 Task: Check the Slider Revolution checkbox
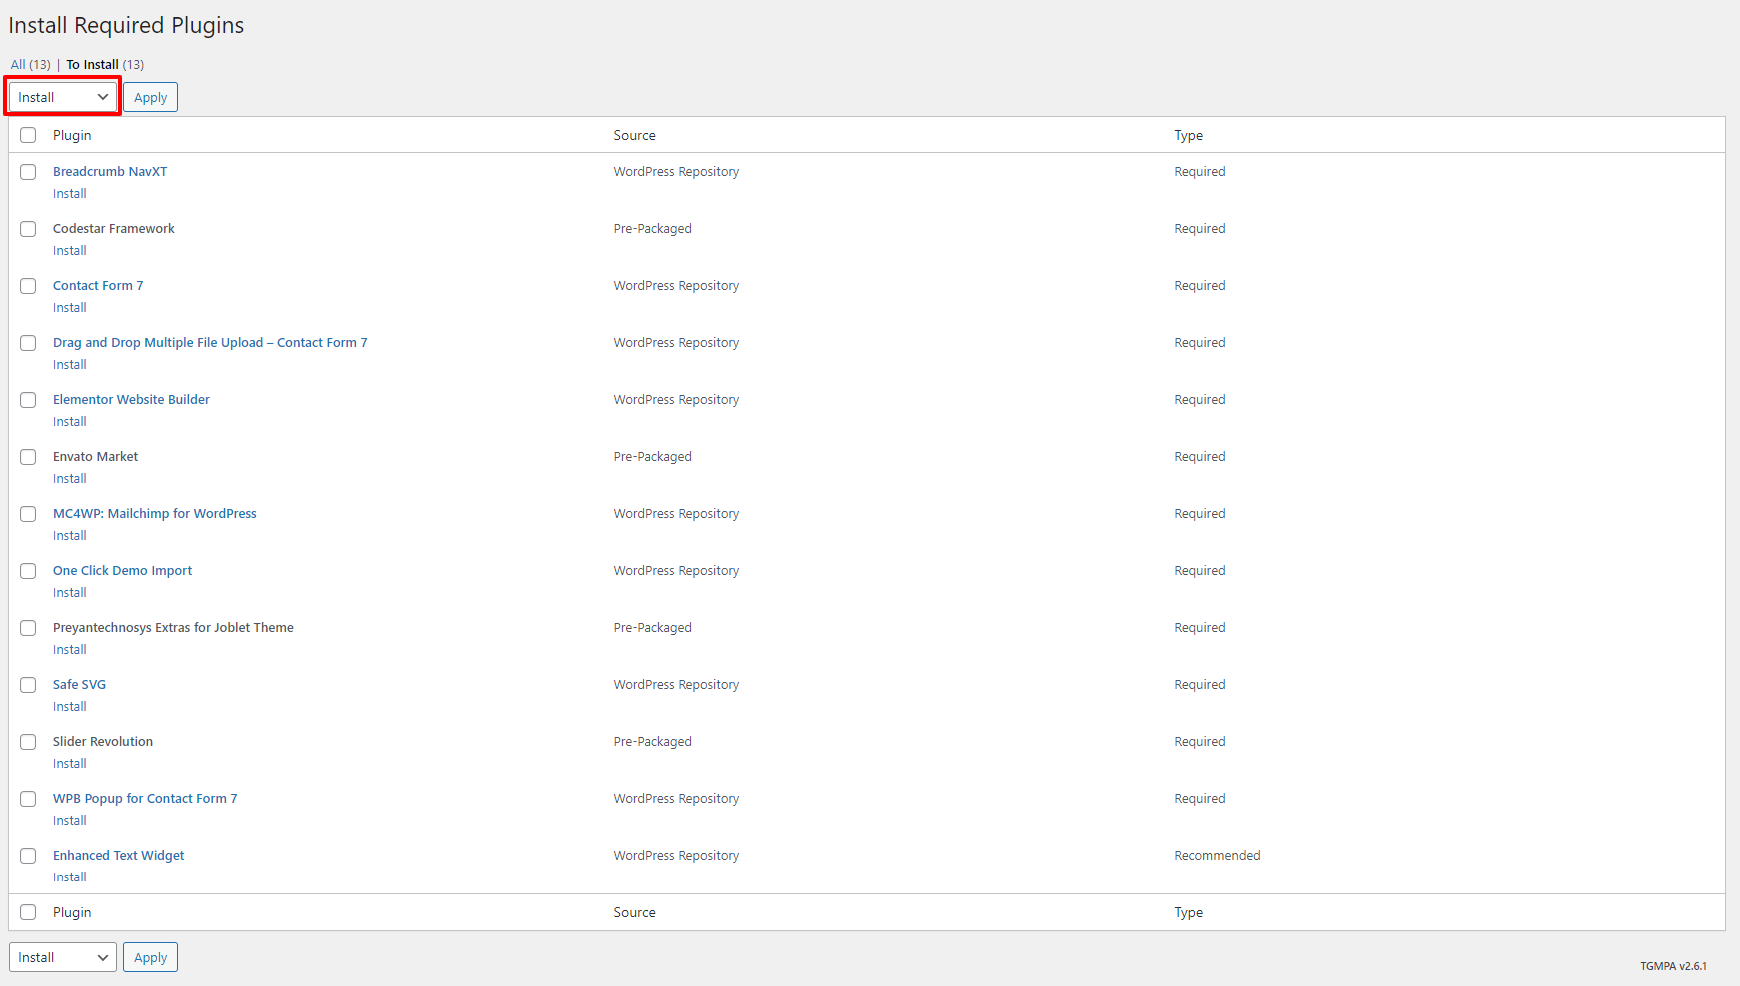tap(28, 742)
